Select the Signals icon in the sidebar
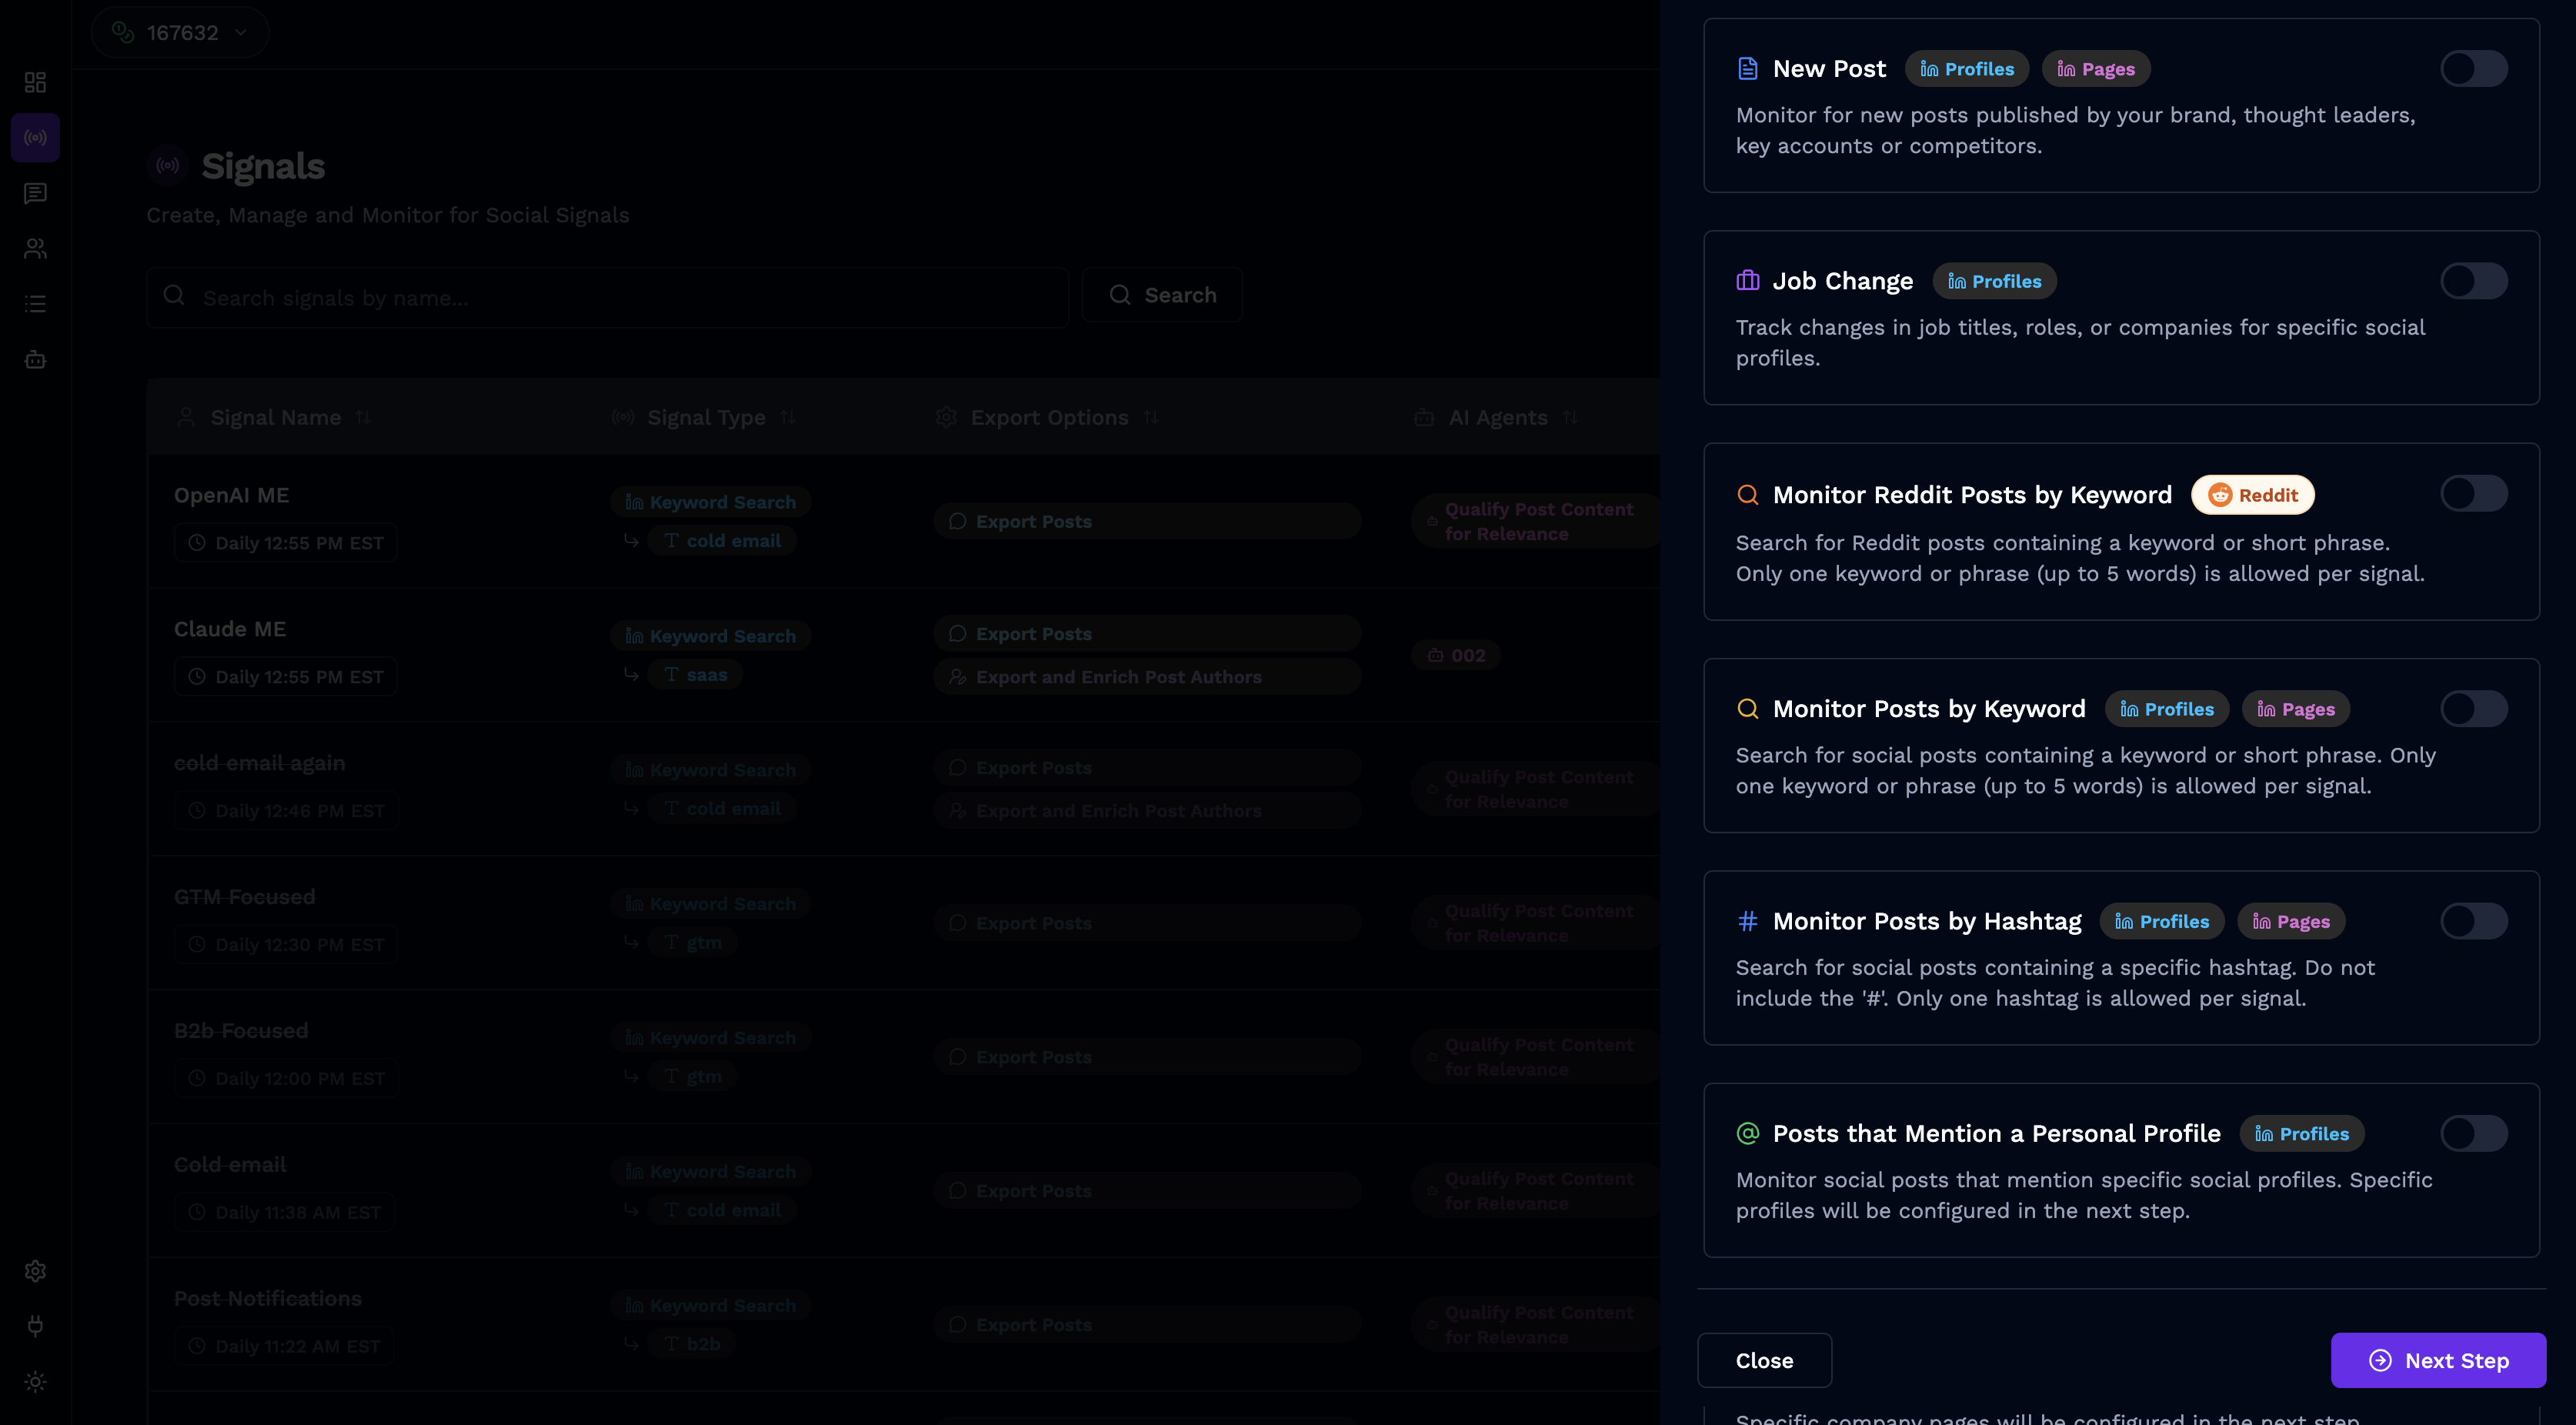 pyautogui.click(x=35, y=137)
